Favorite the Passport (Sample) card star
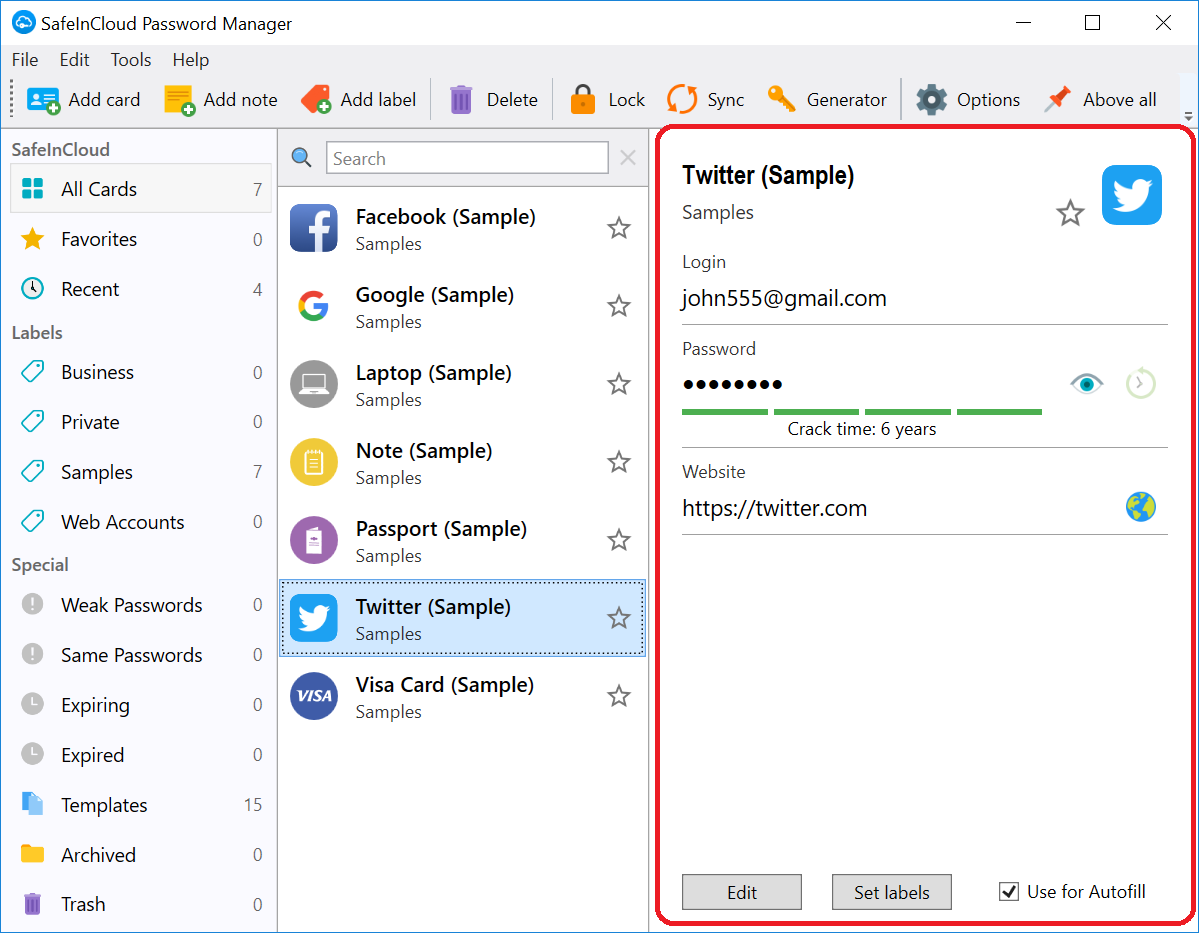The image size is (1199, 933). tap(619, 540)
